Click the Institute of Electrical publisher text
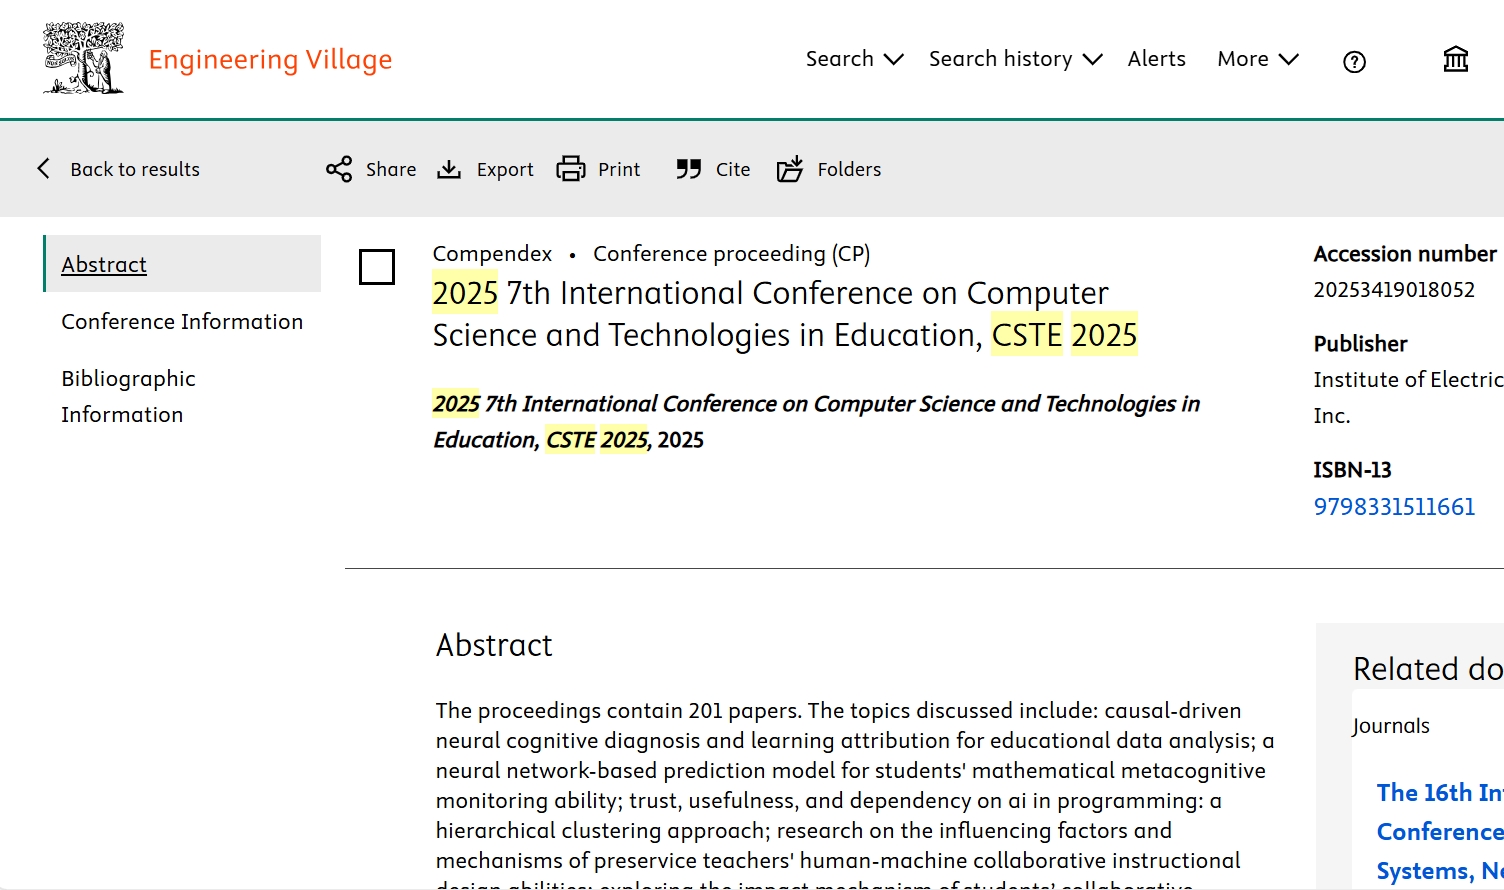 (1408, 398)
